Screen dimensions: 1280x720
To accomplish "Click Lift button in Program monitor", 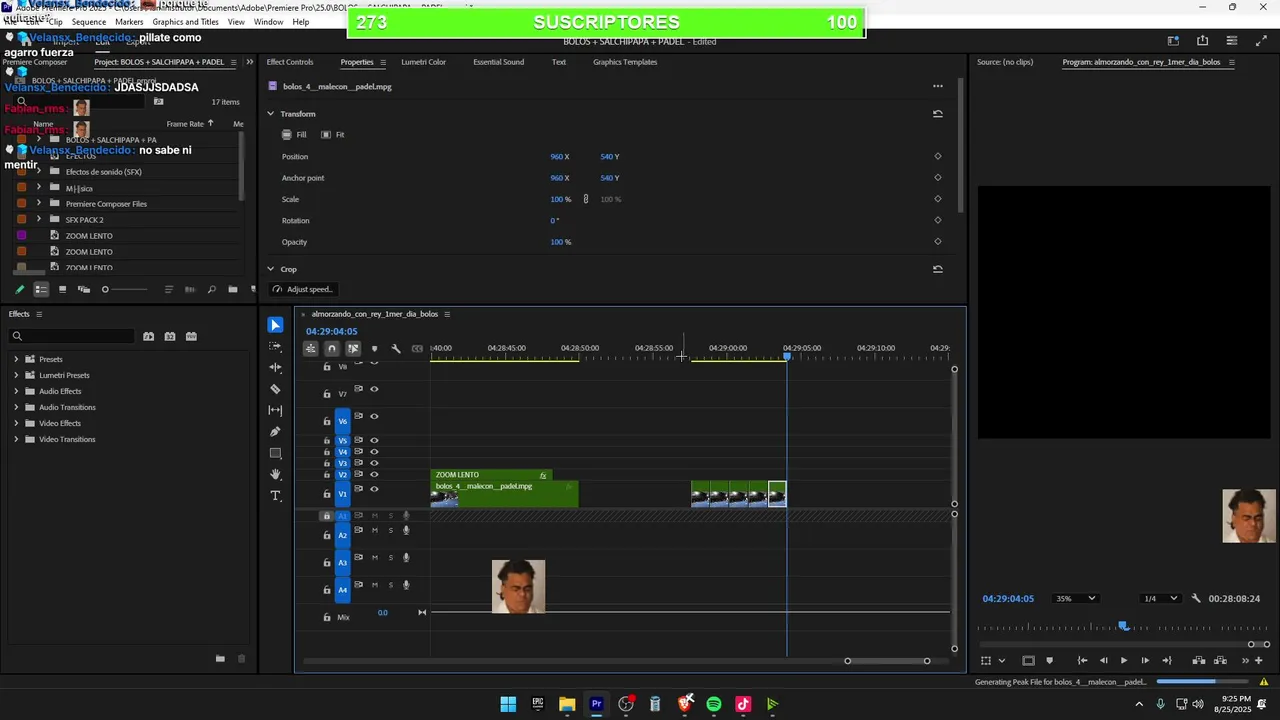I will click(x=1199, y=660).
